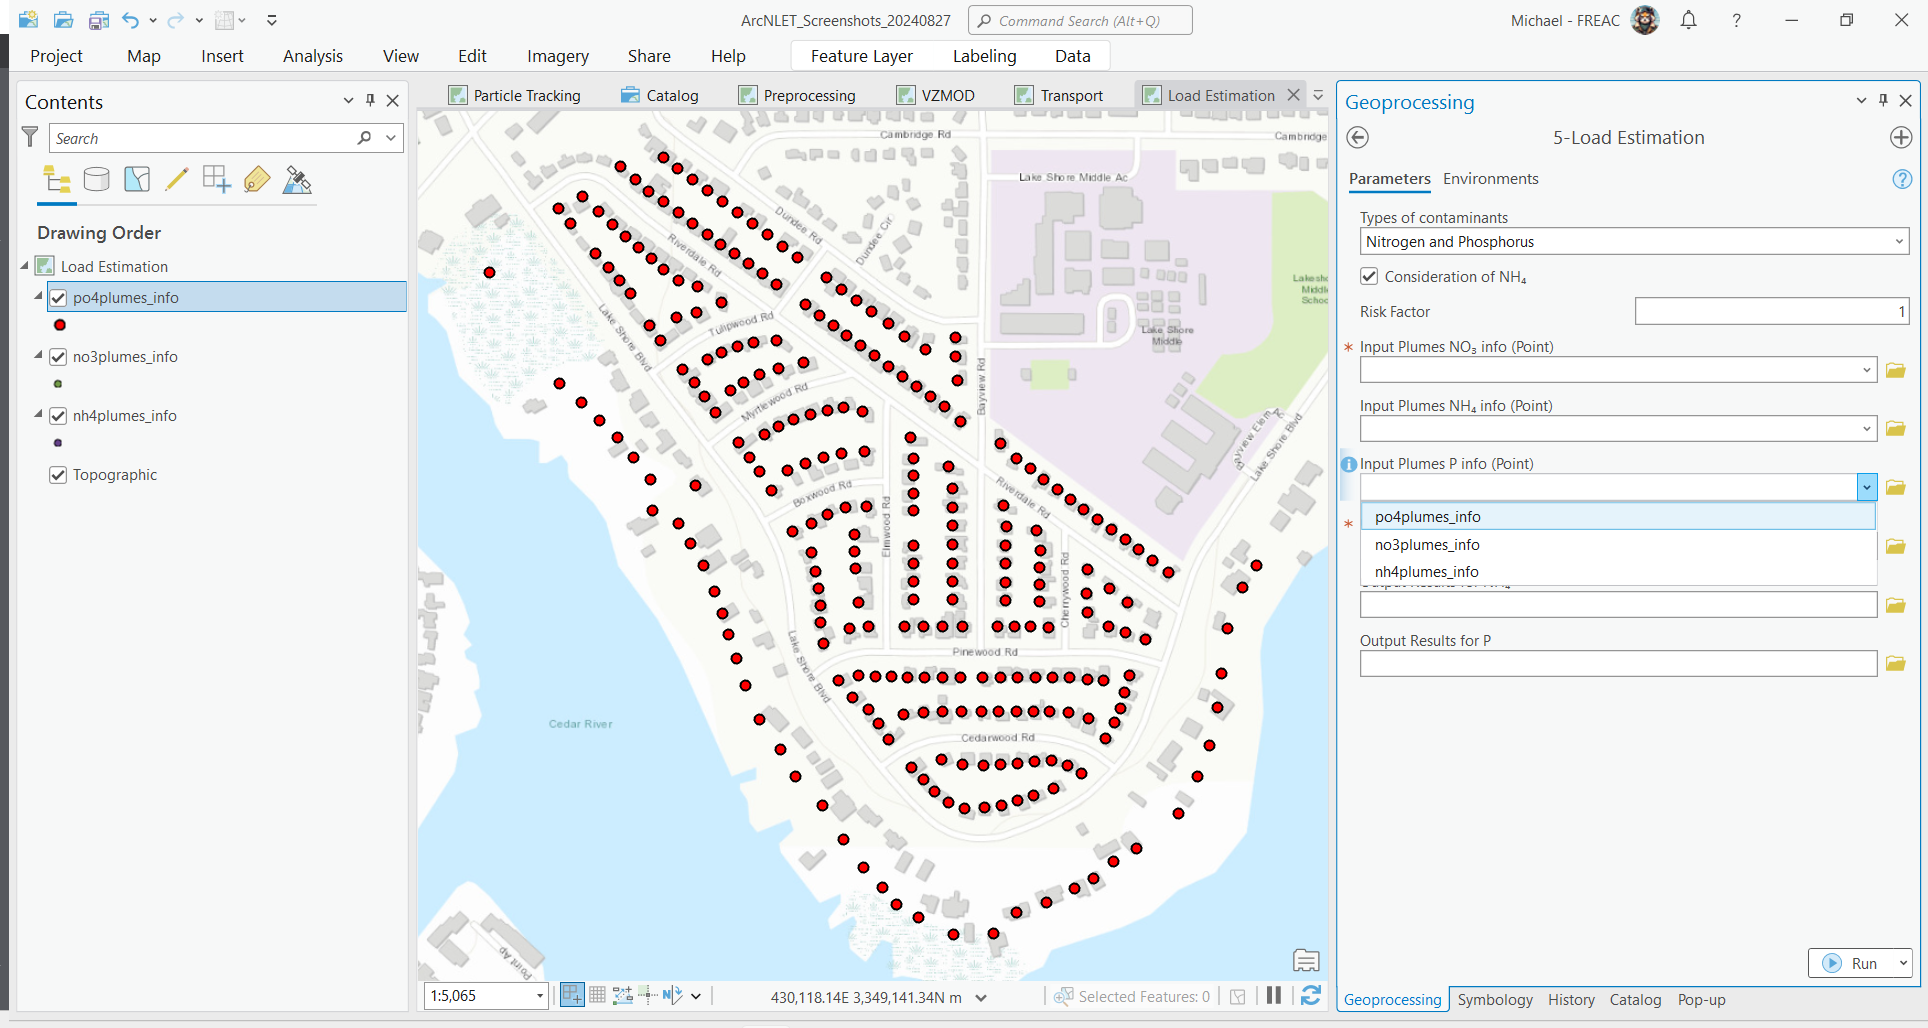Click po4plumes_info red symbol swatch

pos(60,325)
